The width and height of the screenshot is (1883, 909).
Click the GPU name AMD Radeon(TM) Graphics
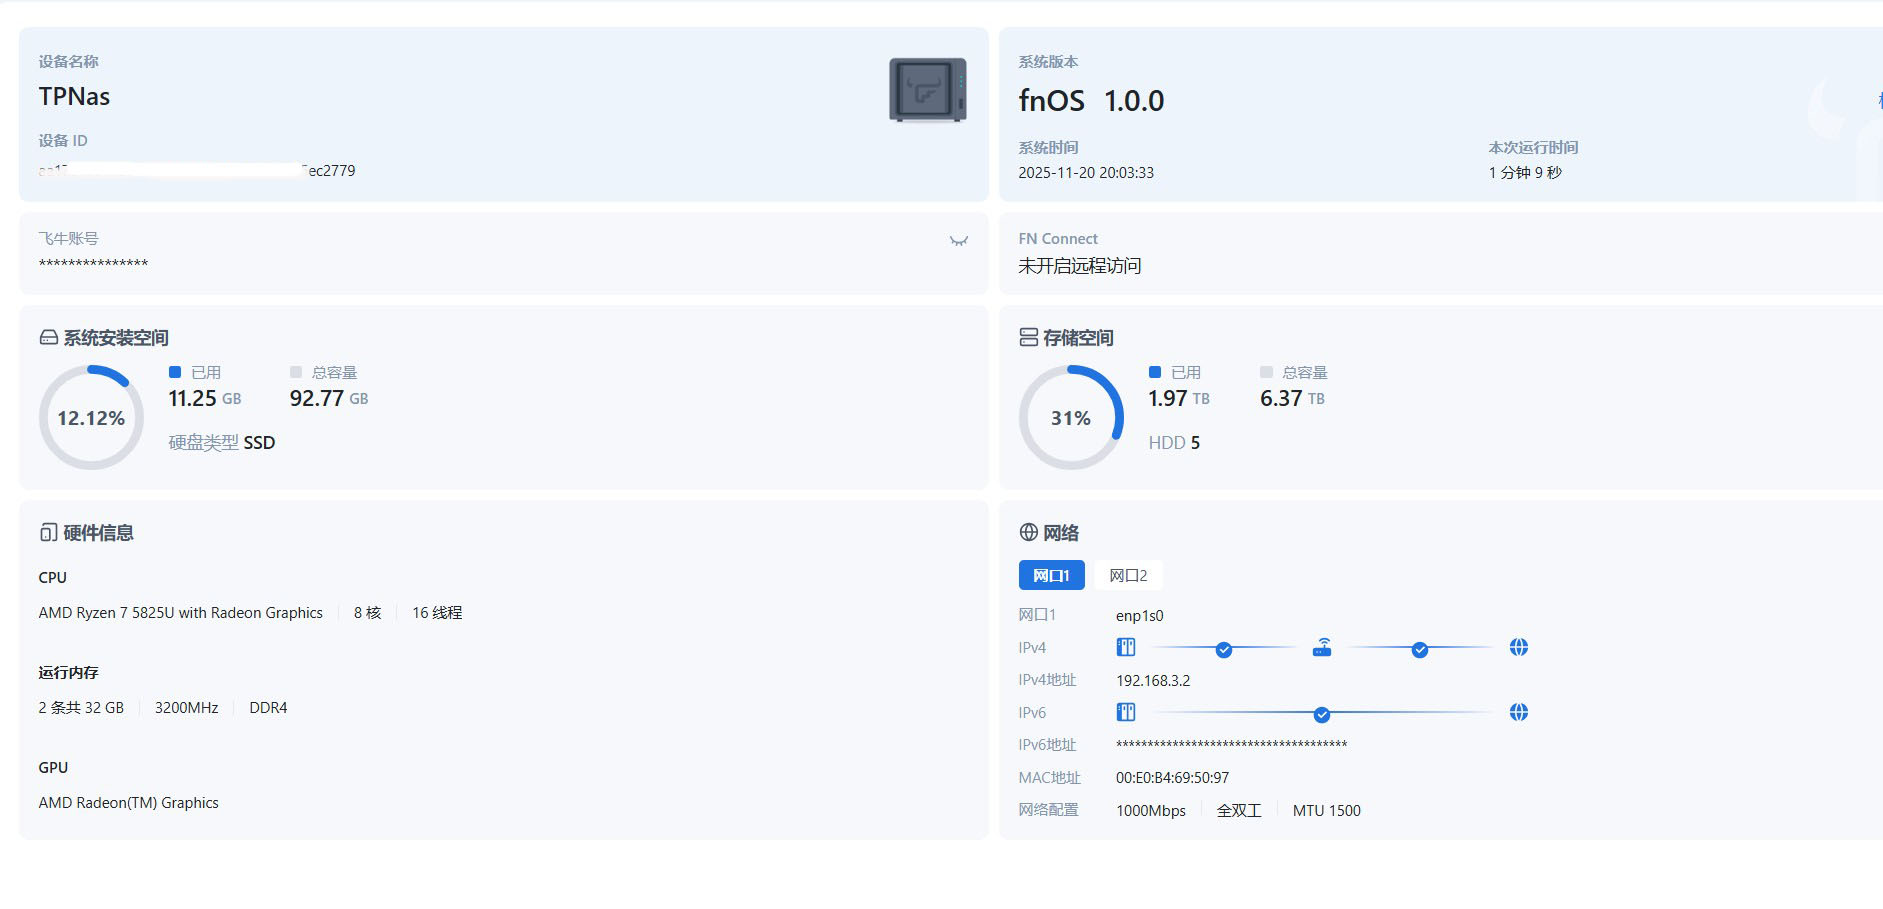coord(128,803)
